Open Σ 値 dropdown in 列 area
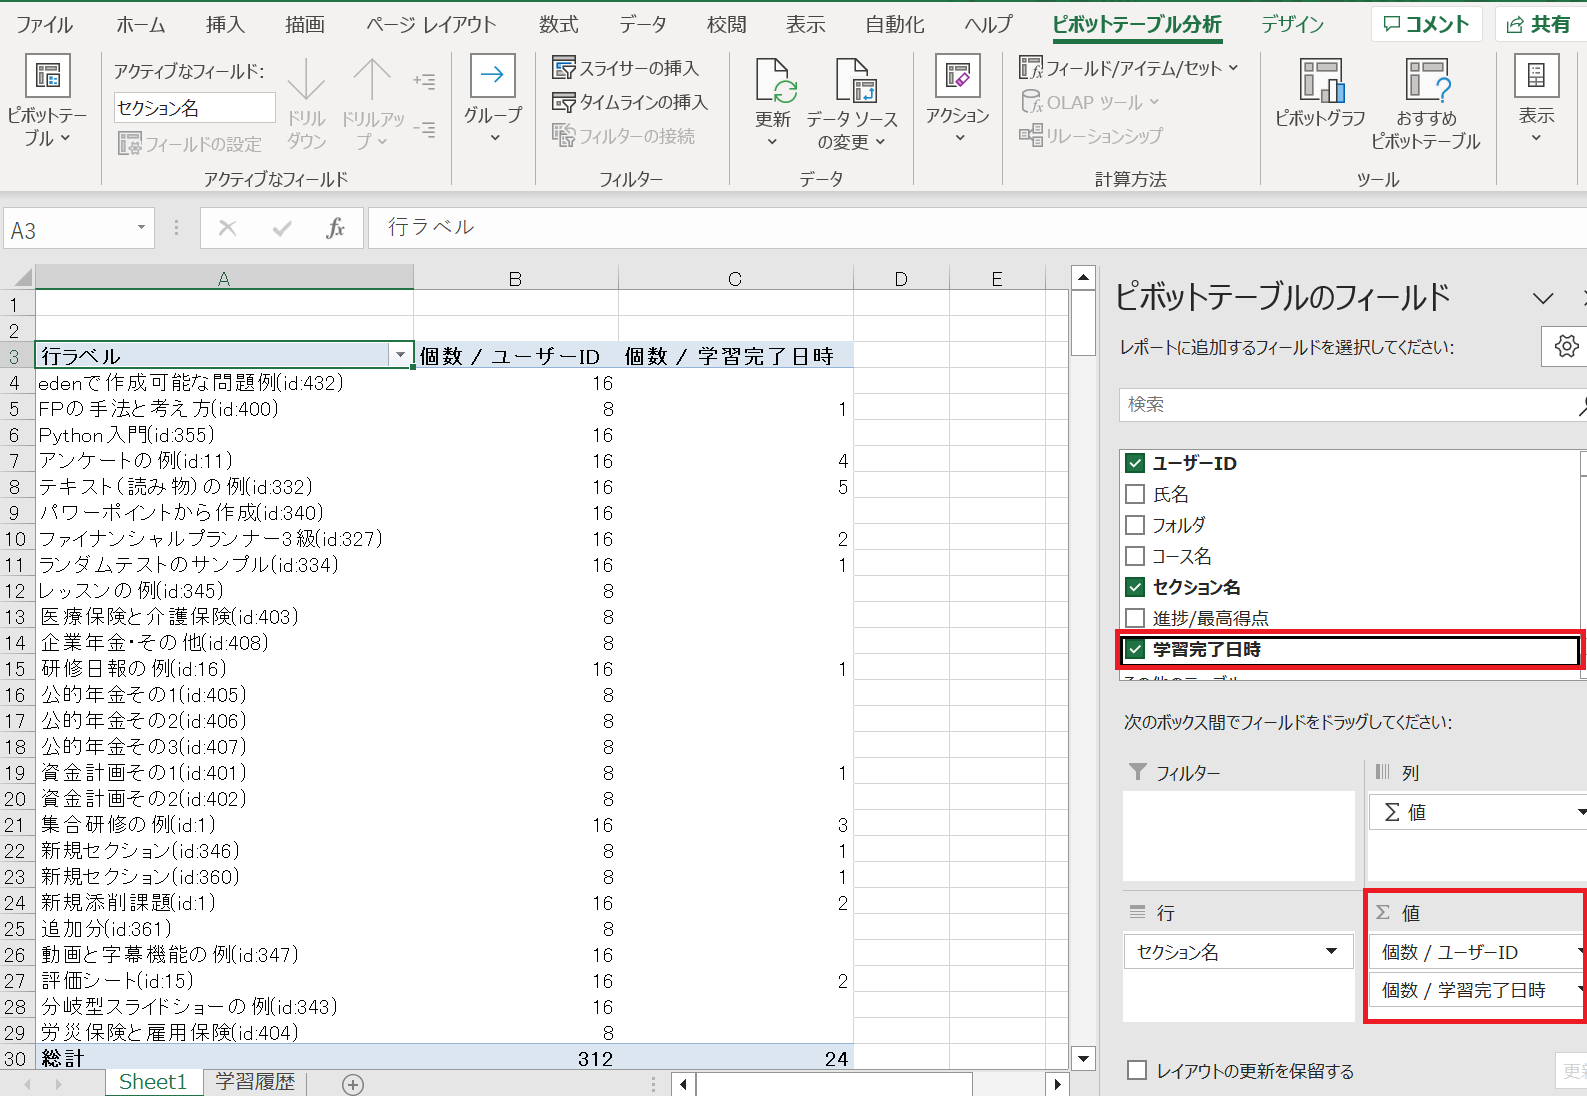 (x=1581, y=812)
